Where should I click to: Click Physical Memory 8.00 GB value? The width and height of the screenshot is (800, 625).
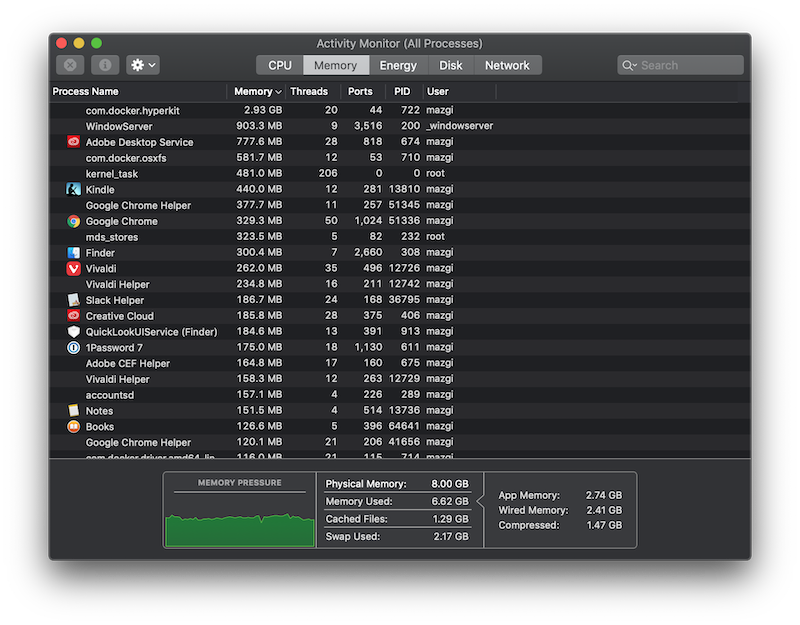(x=449, y=484)
